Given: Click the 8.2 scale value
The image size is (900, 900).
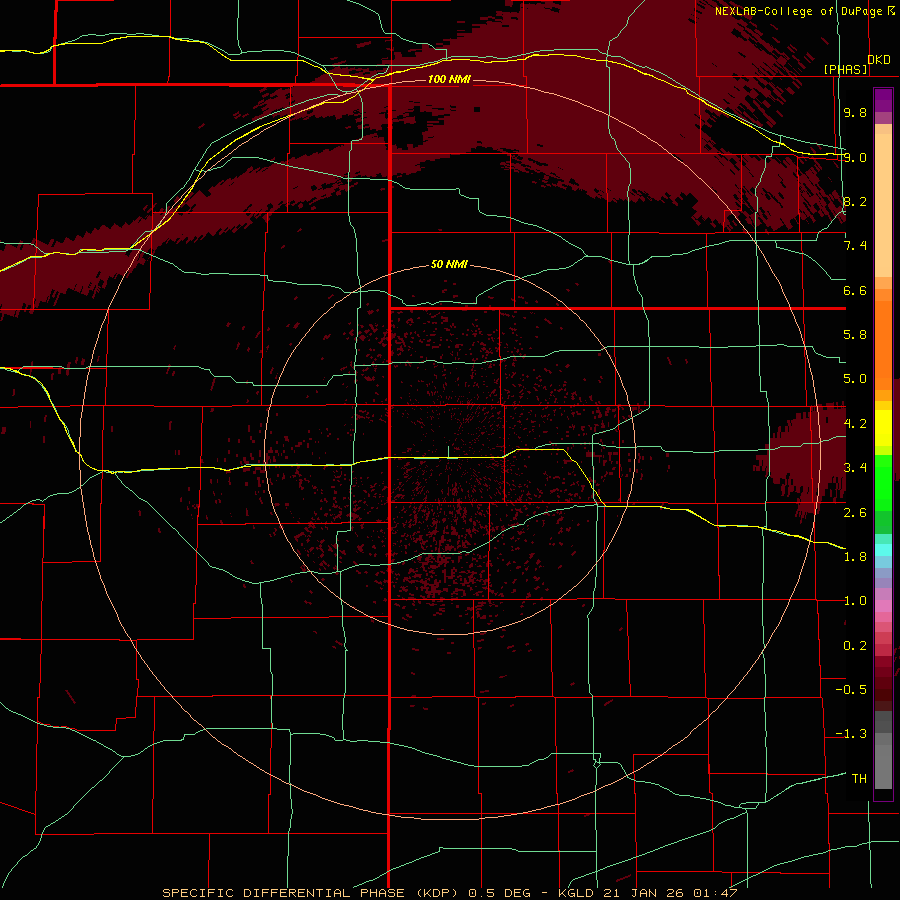Looking at the screenshot, I should (x=855, y=201).
